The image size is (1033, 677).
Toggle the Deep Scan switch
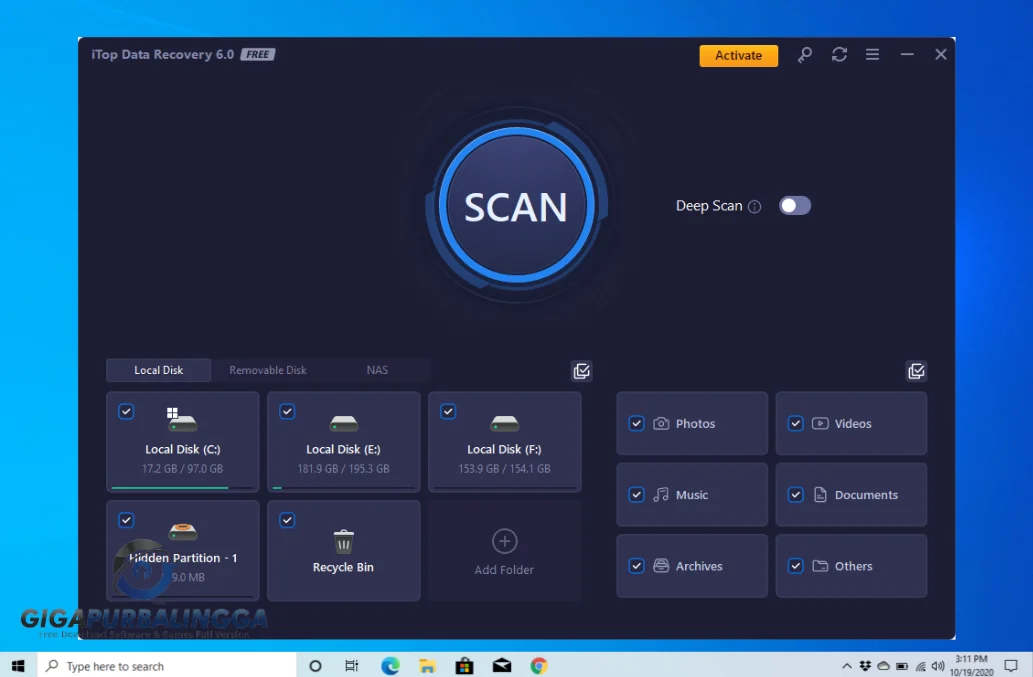point(795,205)
